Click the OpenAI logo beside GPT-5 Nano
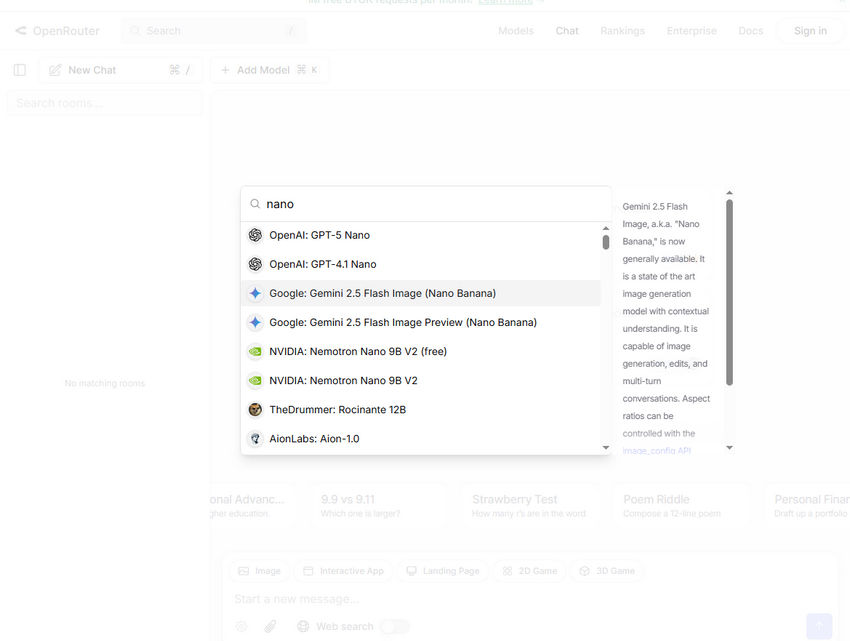 coord(255,235)
